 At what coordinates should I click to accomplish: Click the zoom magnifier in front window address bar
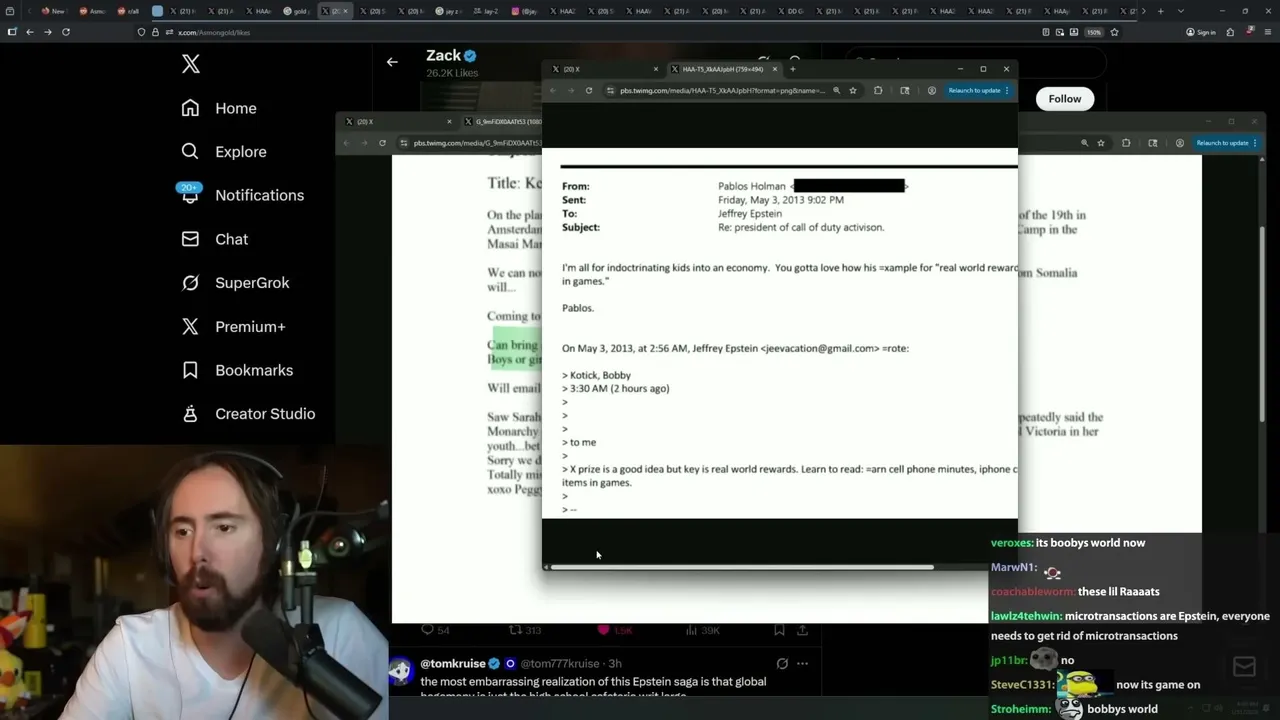[837, 90]
